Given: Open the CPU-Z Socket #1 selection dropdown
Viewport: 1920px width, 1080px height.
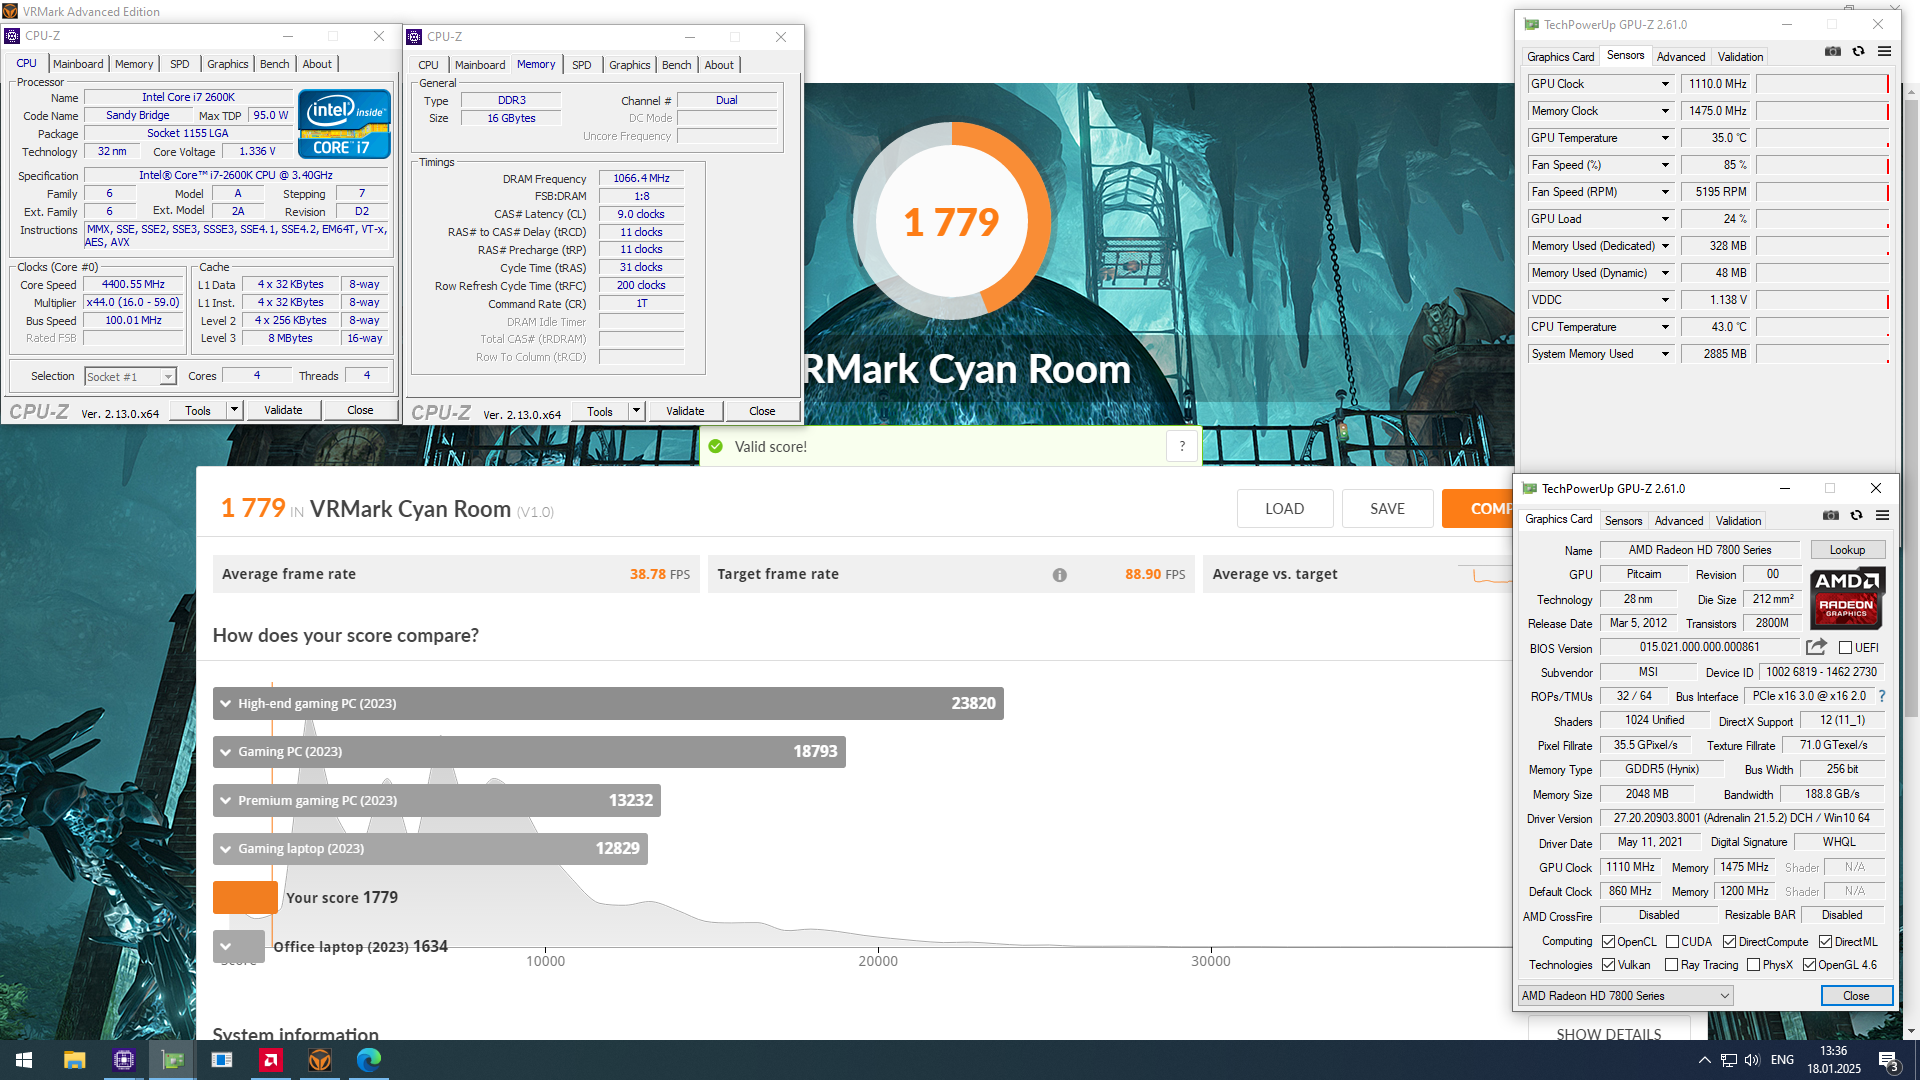Looking at the screenshot, I should click(x=130, y=377).
